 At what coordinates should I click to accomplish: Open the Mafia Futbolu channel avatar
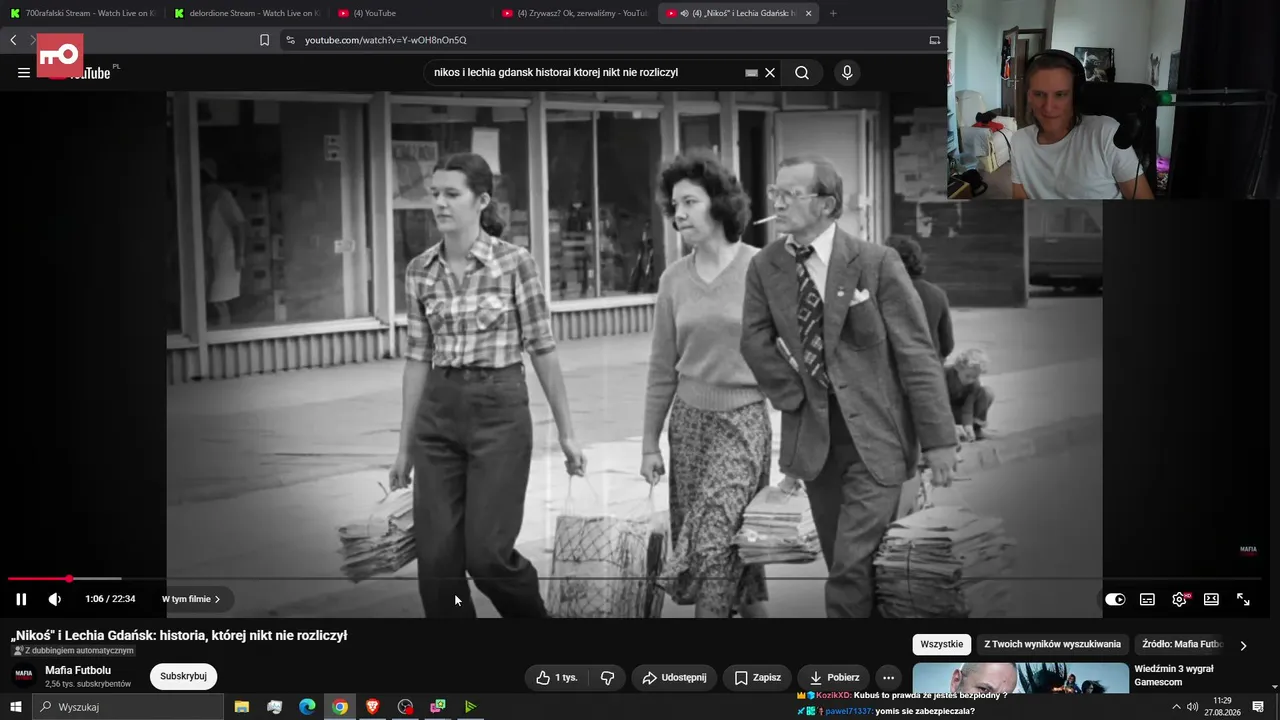point(23,676)
